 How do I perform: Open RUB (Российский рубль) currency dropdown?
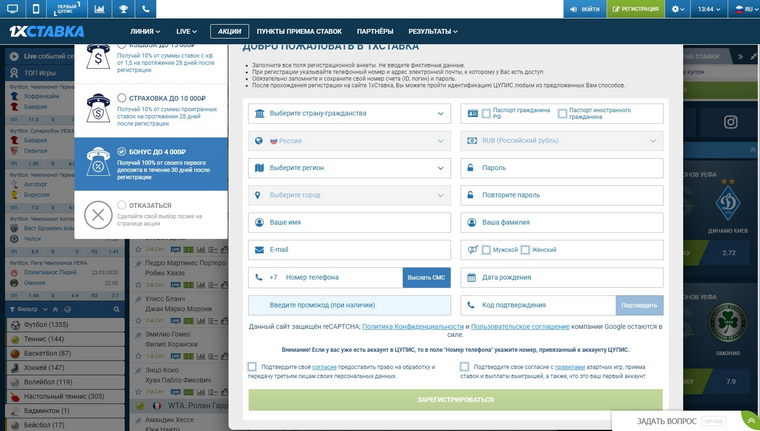coord(562,141)
